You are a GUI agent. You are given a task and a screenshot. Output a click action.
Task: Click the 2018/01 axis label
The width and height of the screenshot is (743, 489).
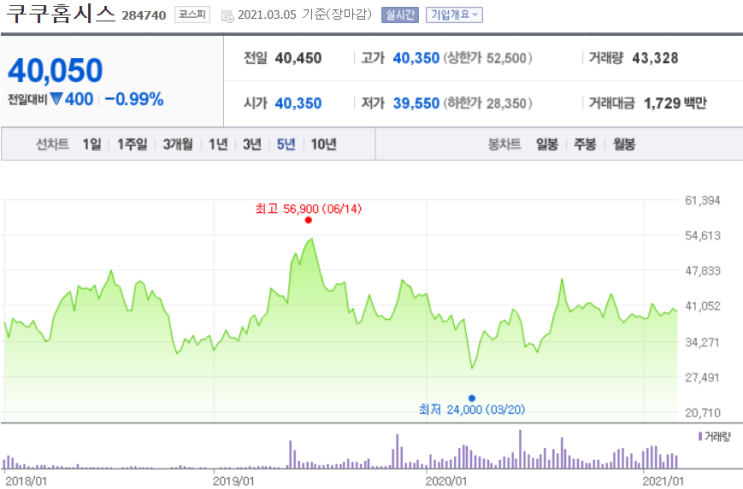click(x=26, y=481)
